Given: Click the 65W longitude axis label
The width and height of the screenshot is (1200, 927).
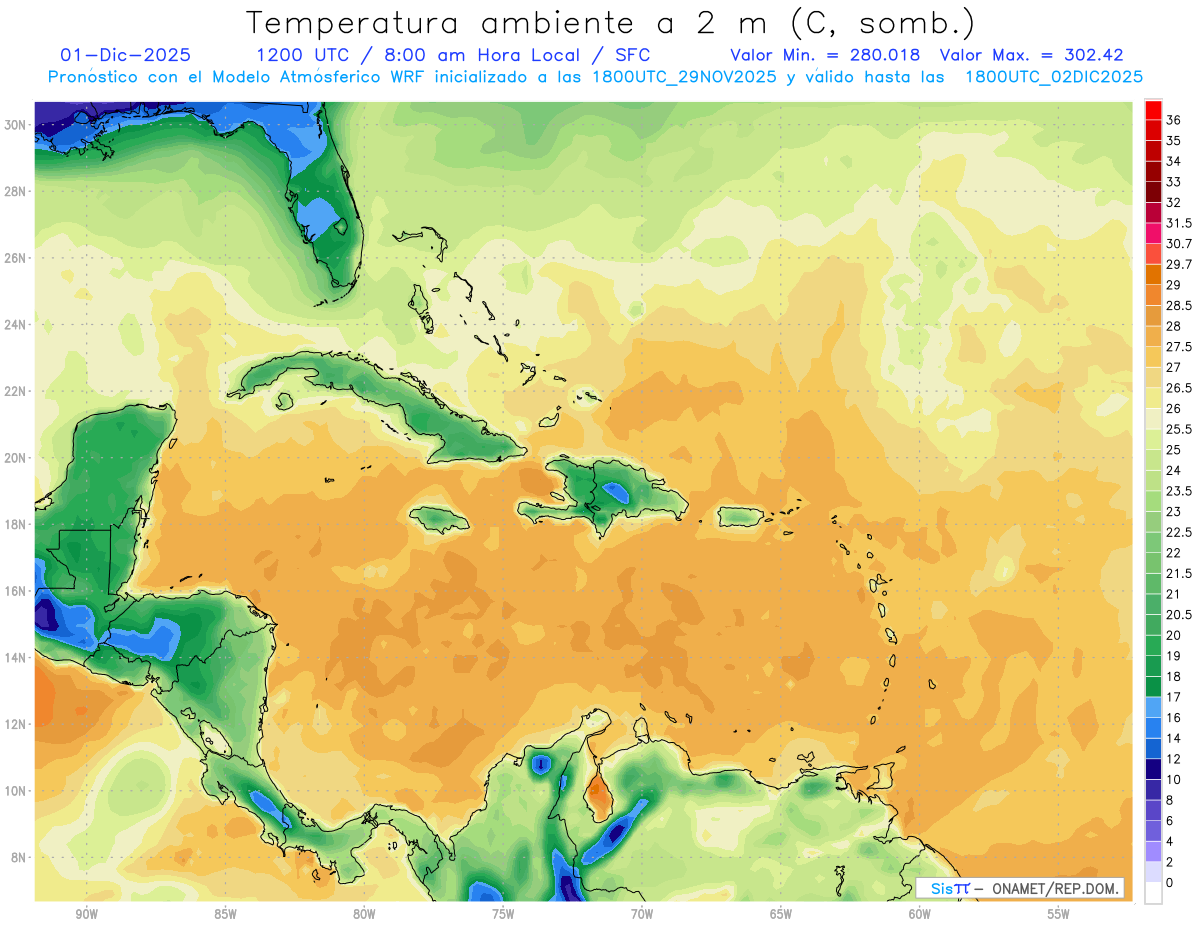Looking at the screenshot, I should (x=781, y=914).
